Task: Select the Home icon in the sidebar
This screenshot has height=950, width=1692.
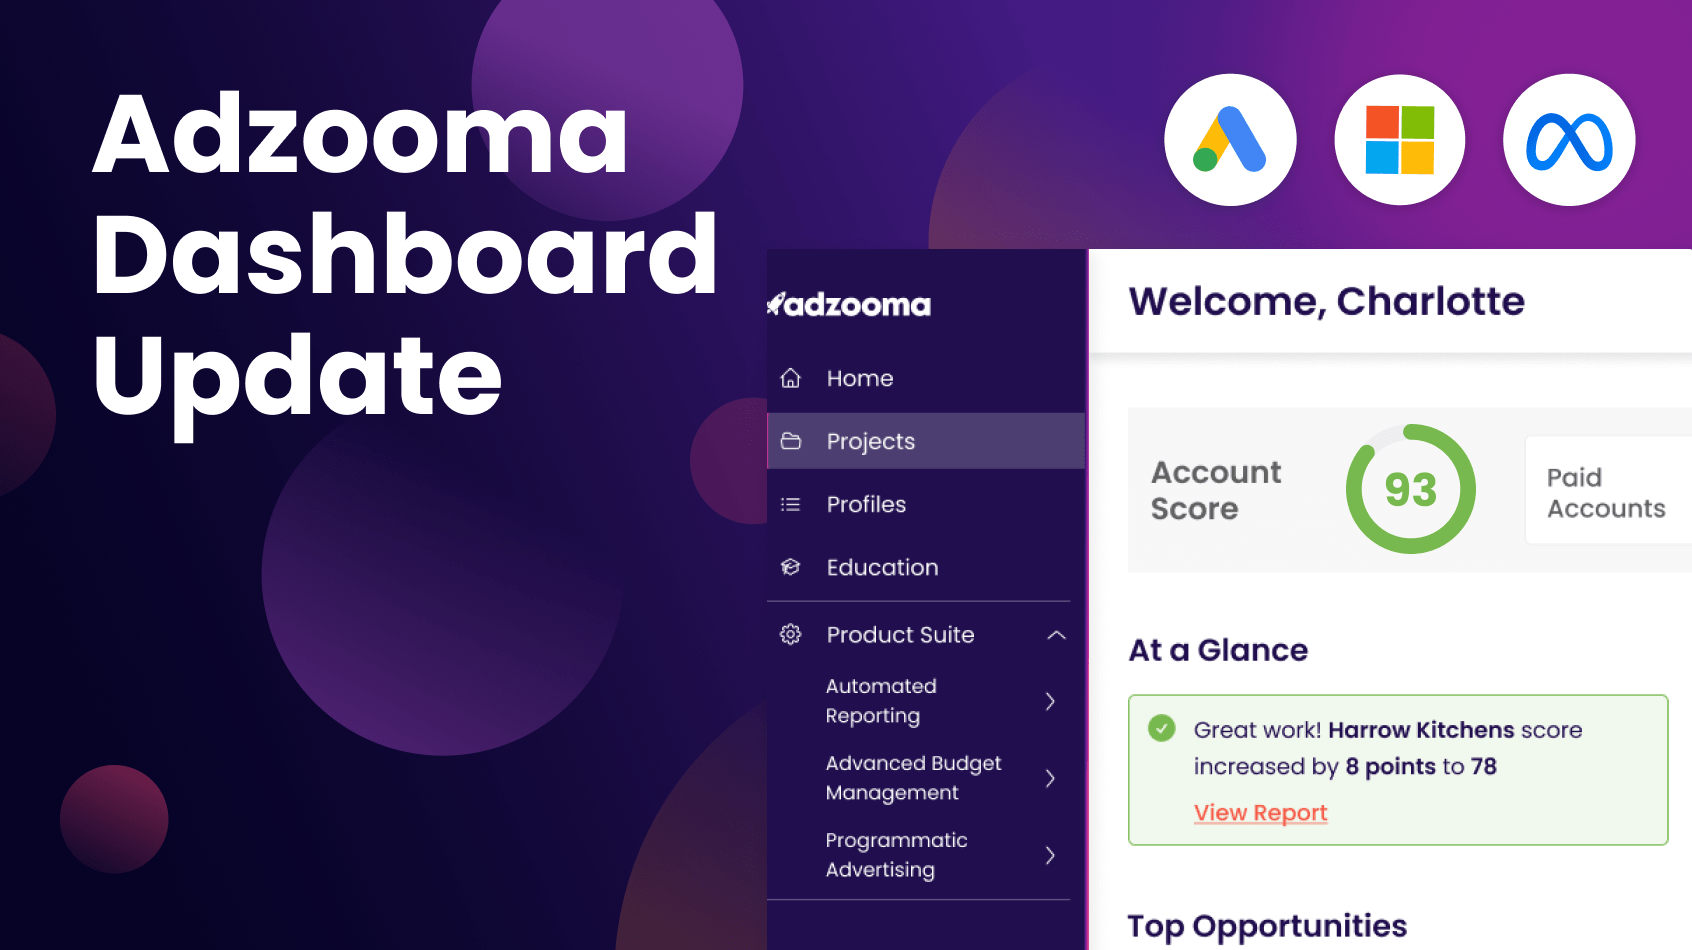Action: [x=791, y=378]
